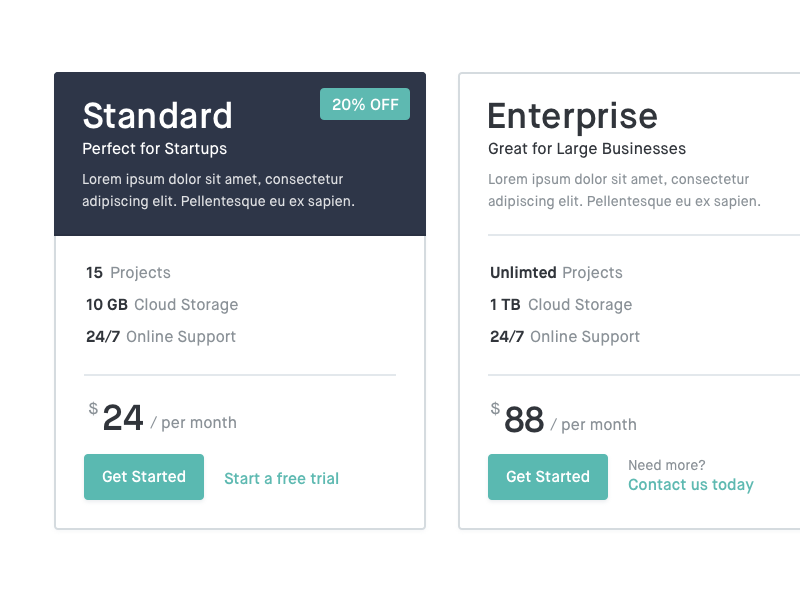Click Get Started on the Standard plan
Screen dimensions: 800x600
click(x=144, y=477)
